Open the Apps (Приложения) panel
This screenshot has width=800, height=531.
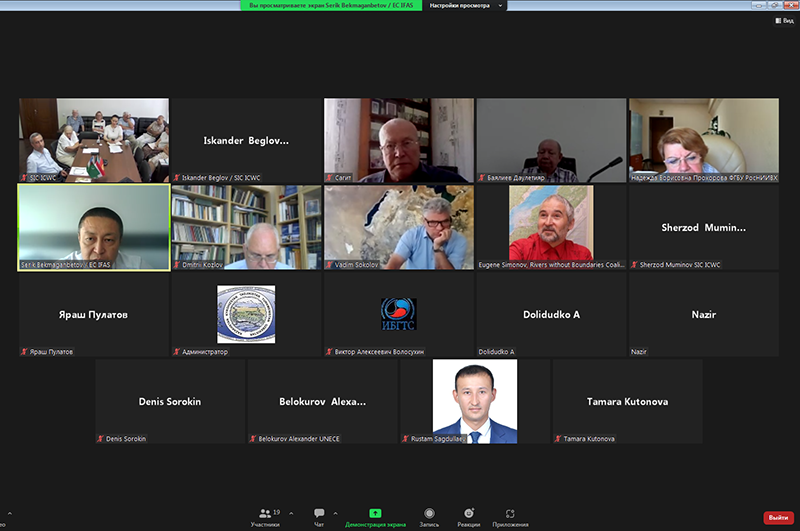click(510, 516)
